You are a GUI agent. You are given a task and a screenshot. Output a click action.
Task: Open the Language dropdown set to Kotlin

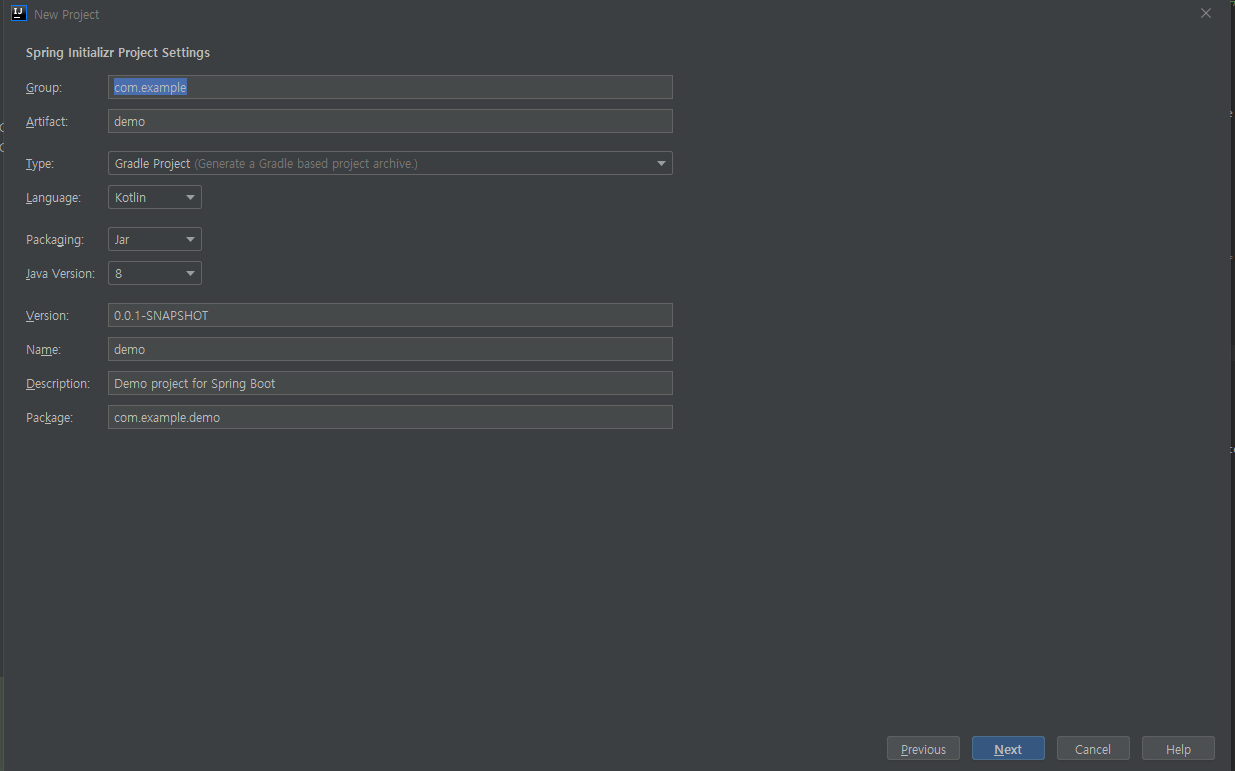click(155, 197)
